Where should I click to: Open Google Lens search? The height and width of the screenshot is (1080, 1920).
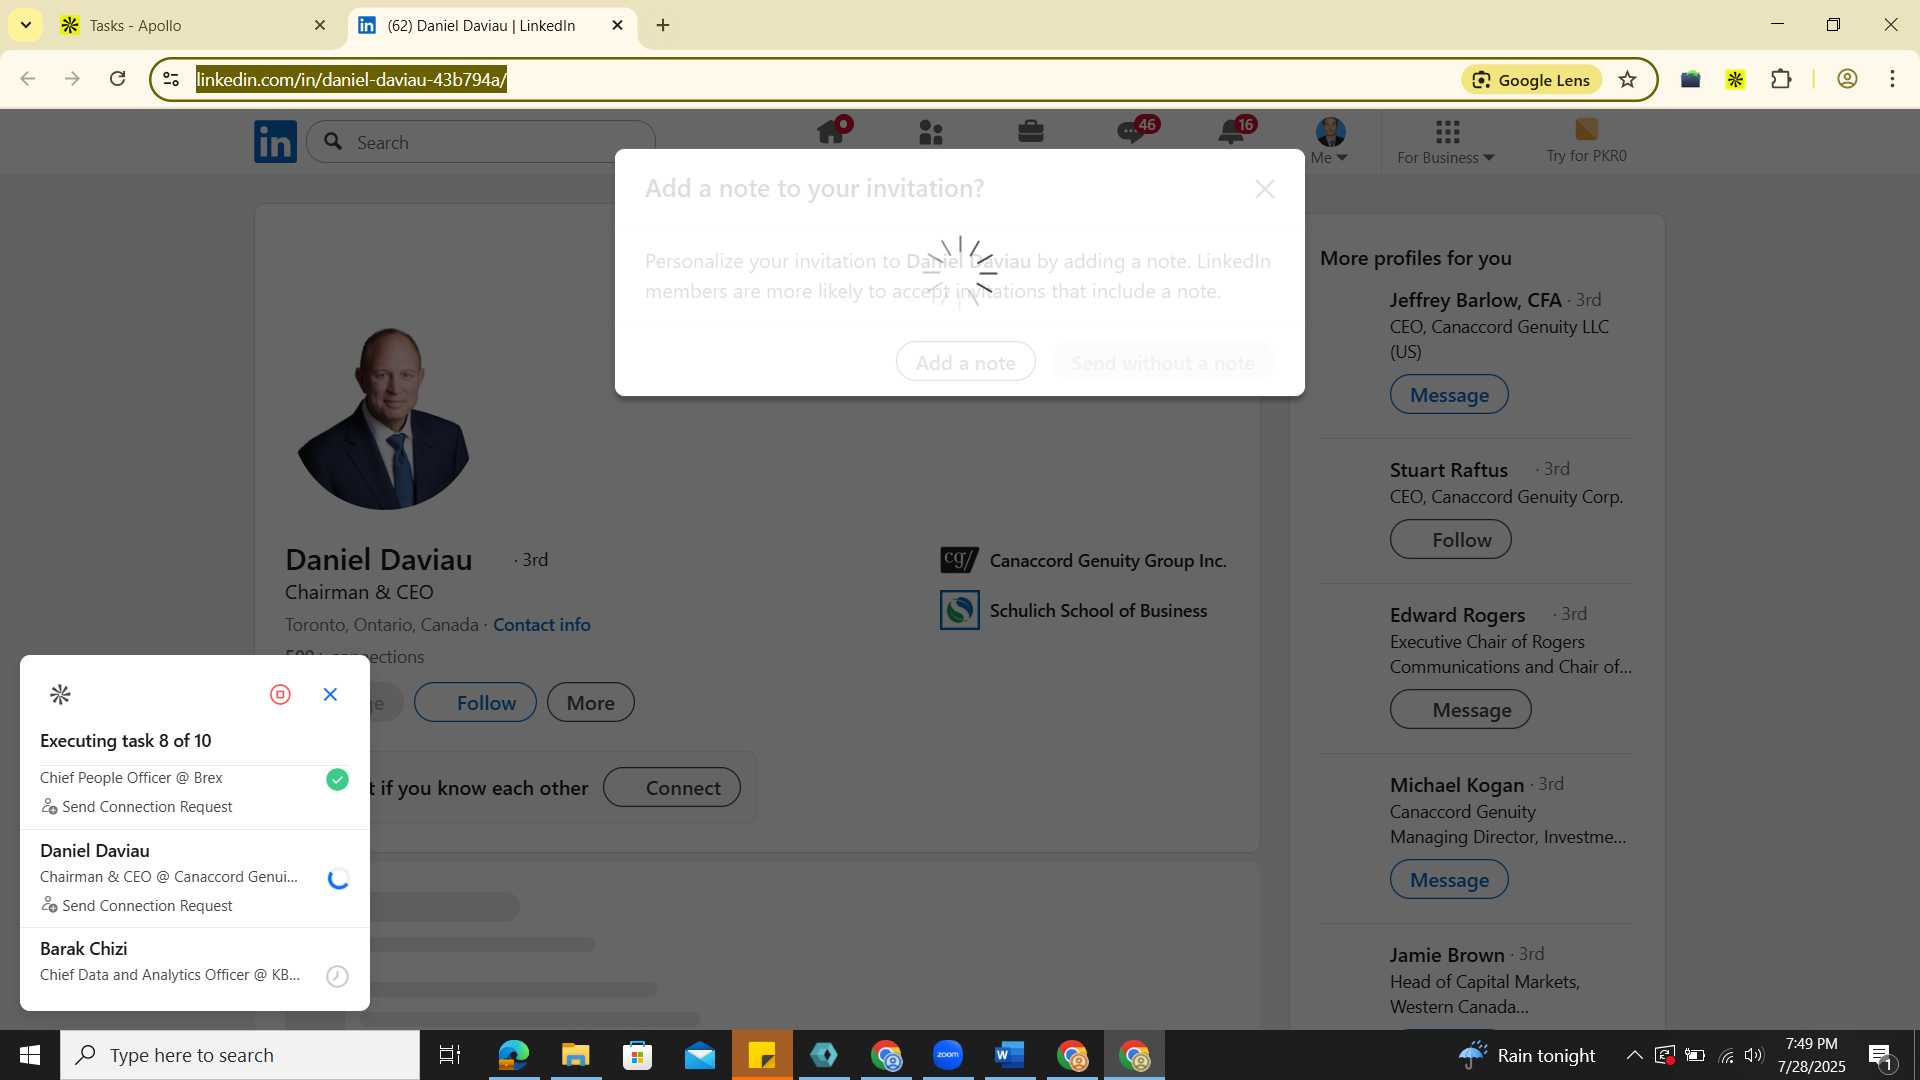(1532, 79)
